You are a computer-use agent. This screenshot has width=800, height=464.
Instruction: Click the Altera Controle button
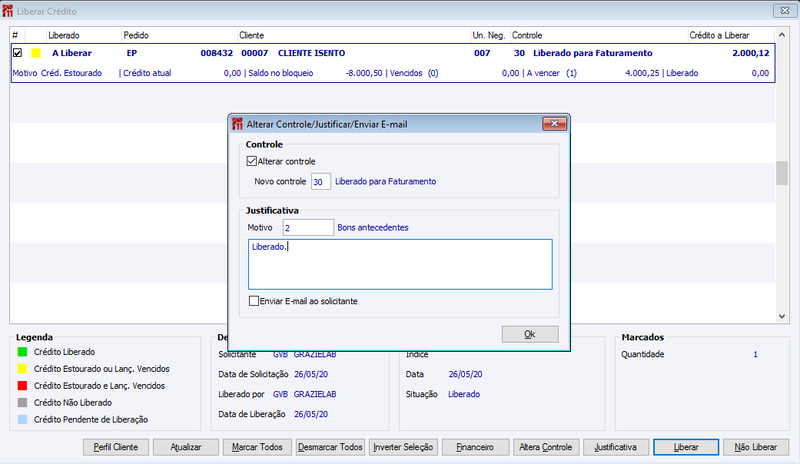(x=546, y=447)
